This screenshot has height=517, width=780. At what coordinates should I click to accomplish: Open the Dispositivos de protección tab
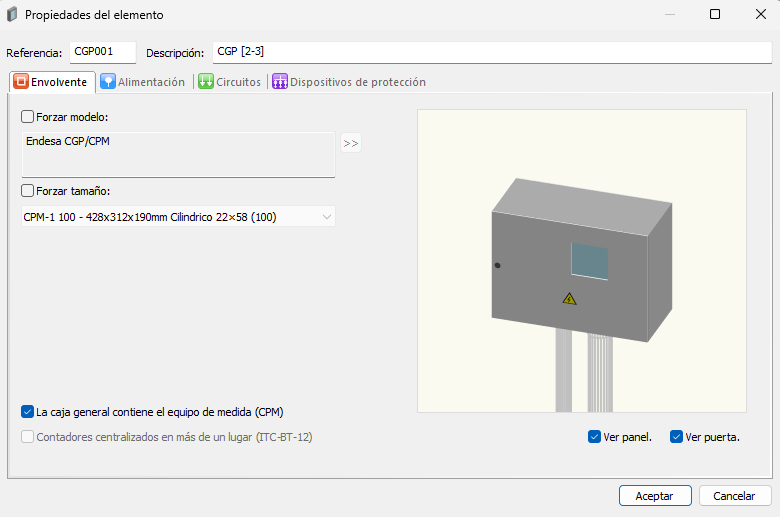coord(349,82)
